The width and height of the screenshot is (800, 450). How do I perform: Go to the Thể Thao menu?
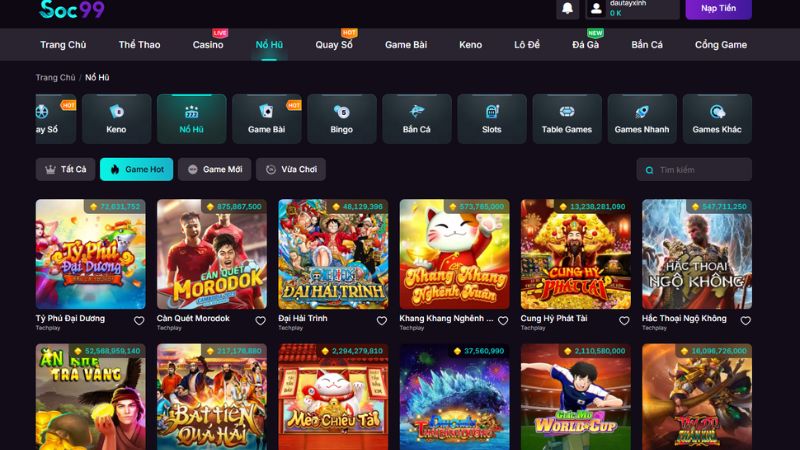(x=139, y=45)
